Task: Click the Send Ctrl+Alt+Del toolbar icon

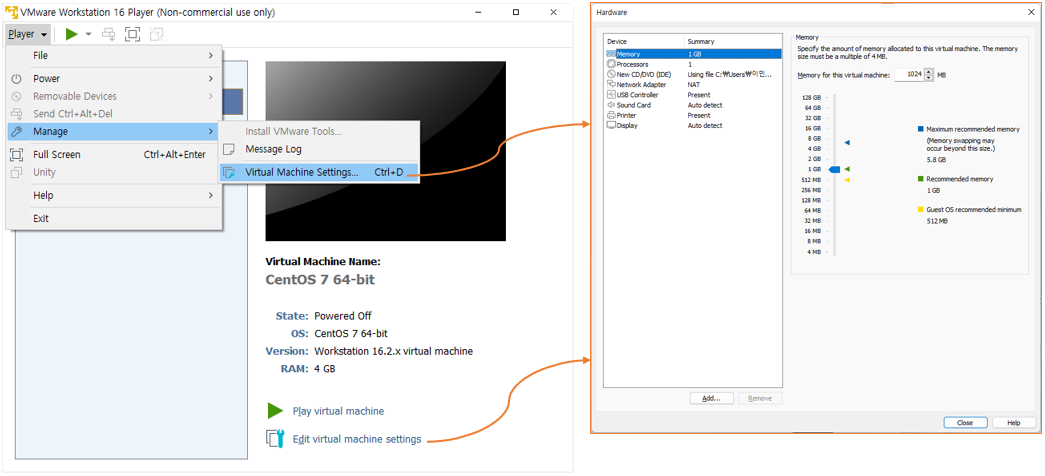Action: pos(109,34)
